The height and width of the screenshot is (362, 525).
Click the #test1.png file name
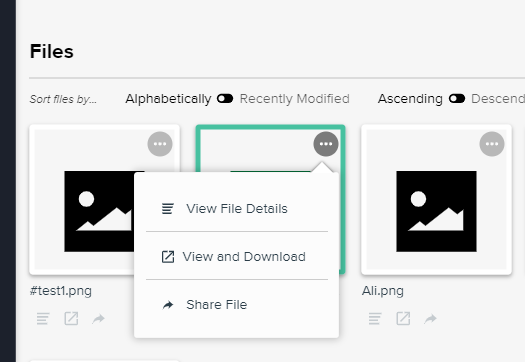coord(61,291)
